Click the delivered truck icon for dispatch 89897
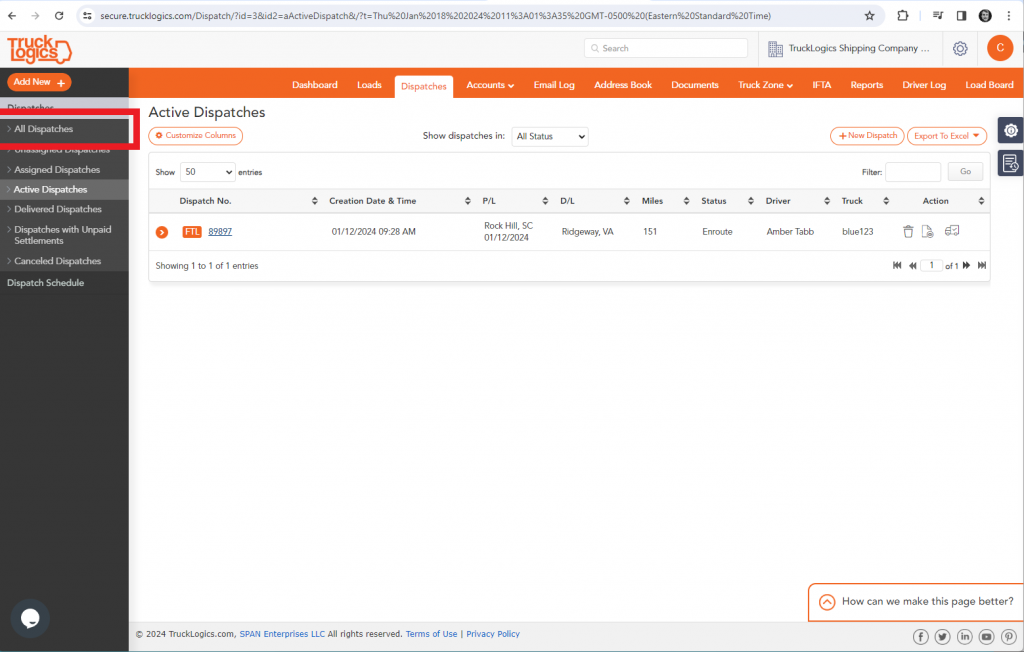 point(952,231)
